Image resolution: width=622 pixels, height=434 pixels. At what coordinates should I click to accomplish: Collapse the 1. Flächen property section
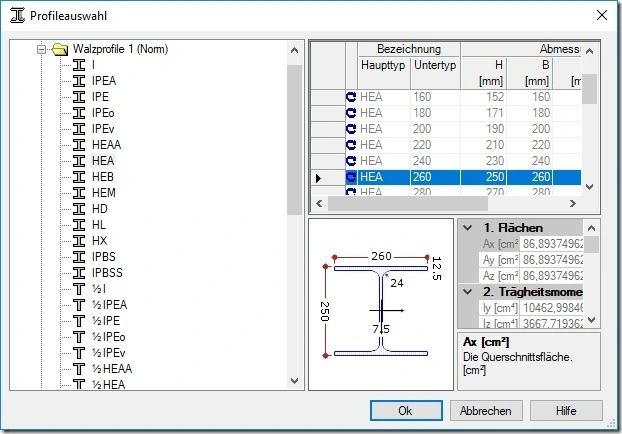[x=468, y=228]
